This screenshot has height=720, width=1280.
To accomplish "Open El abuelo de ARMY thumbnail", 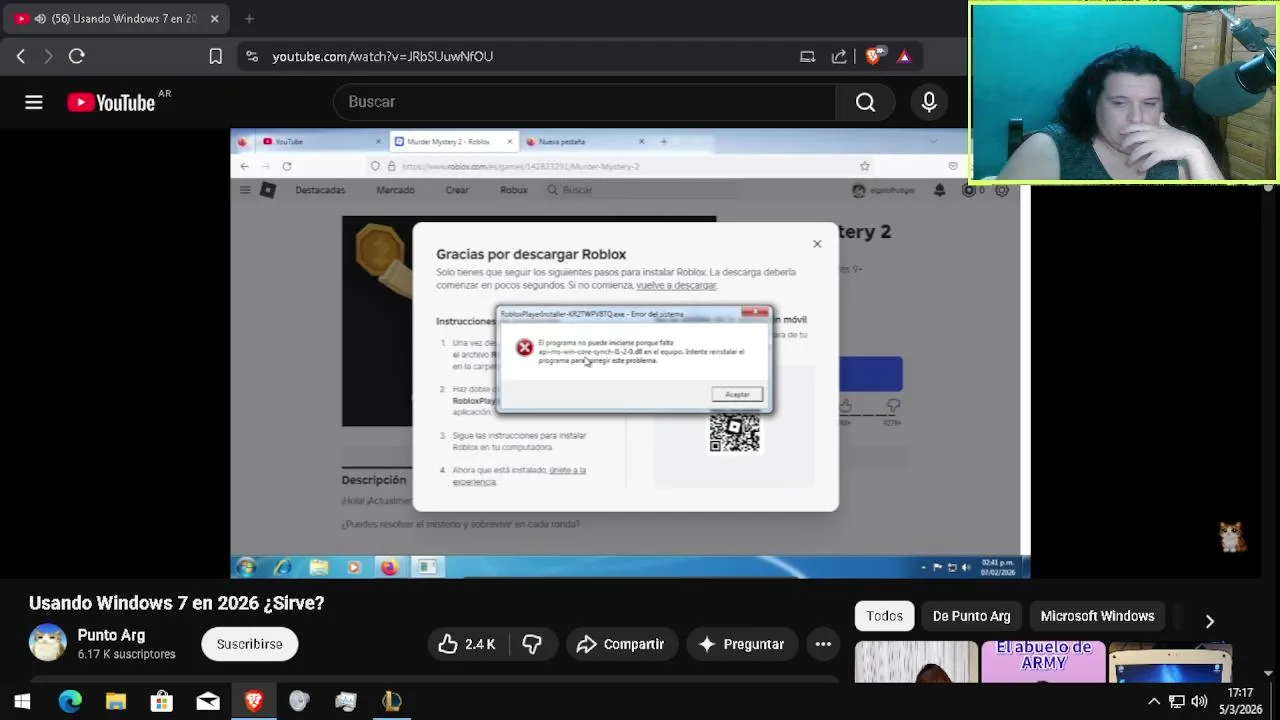I will click(x=1043, y=662).
